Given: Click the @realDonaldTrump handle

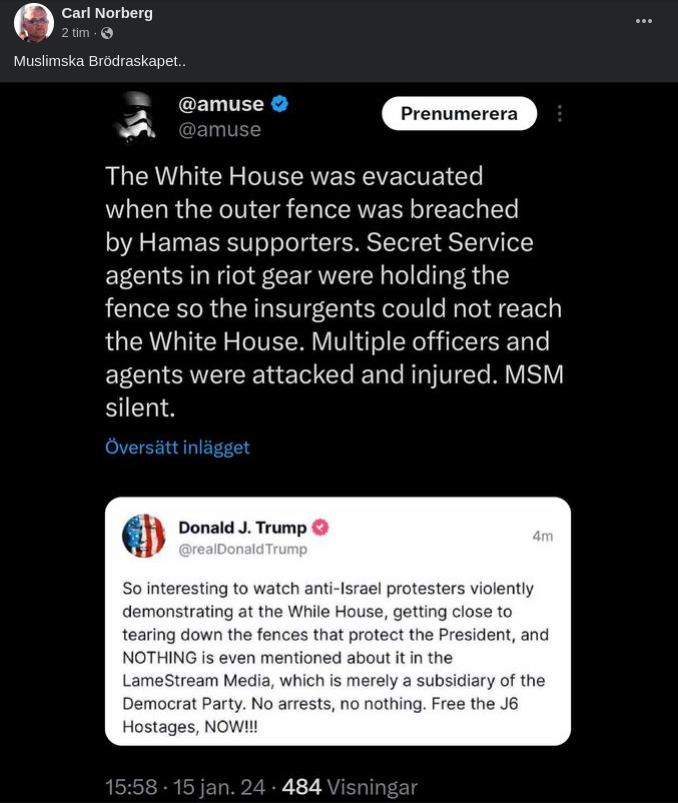Looking at the screenshot, I should 242,549.
